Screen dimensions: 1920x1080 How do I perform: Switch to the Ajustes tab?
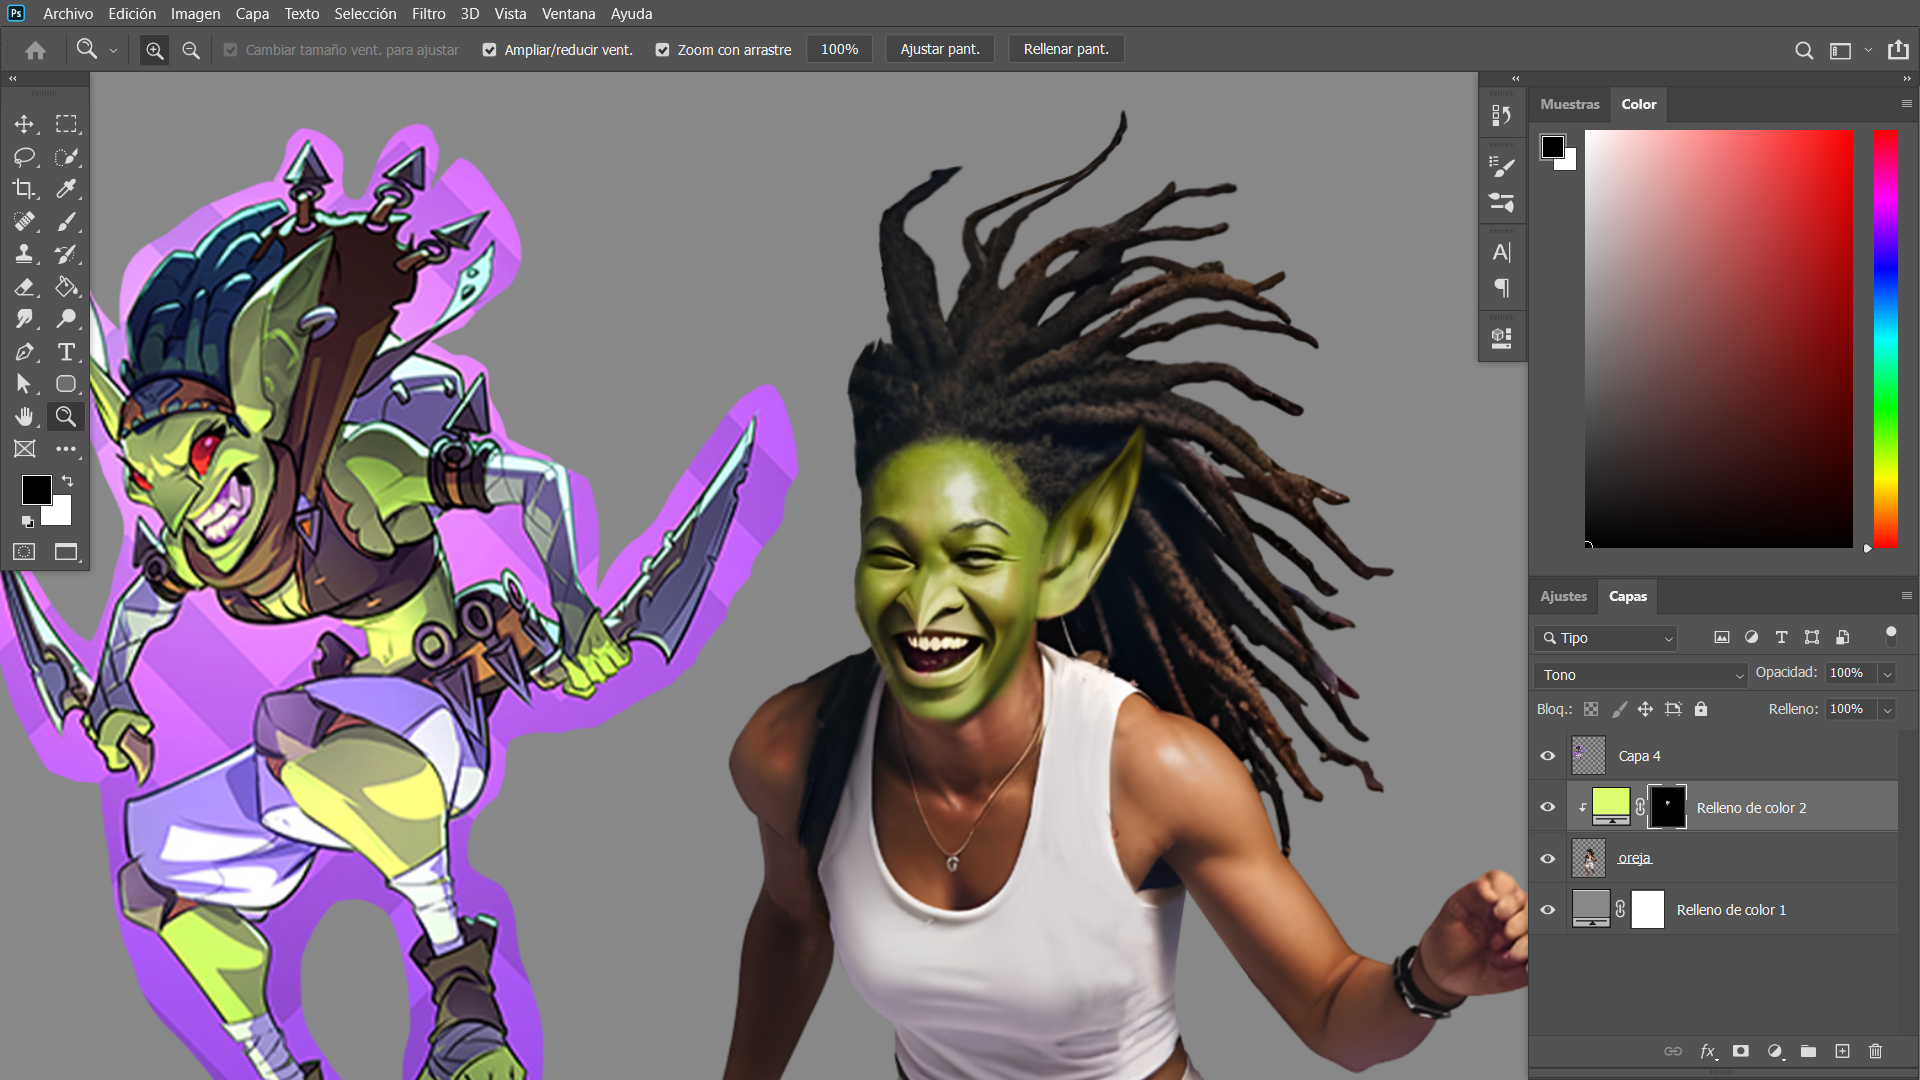pos(1563,596)
